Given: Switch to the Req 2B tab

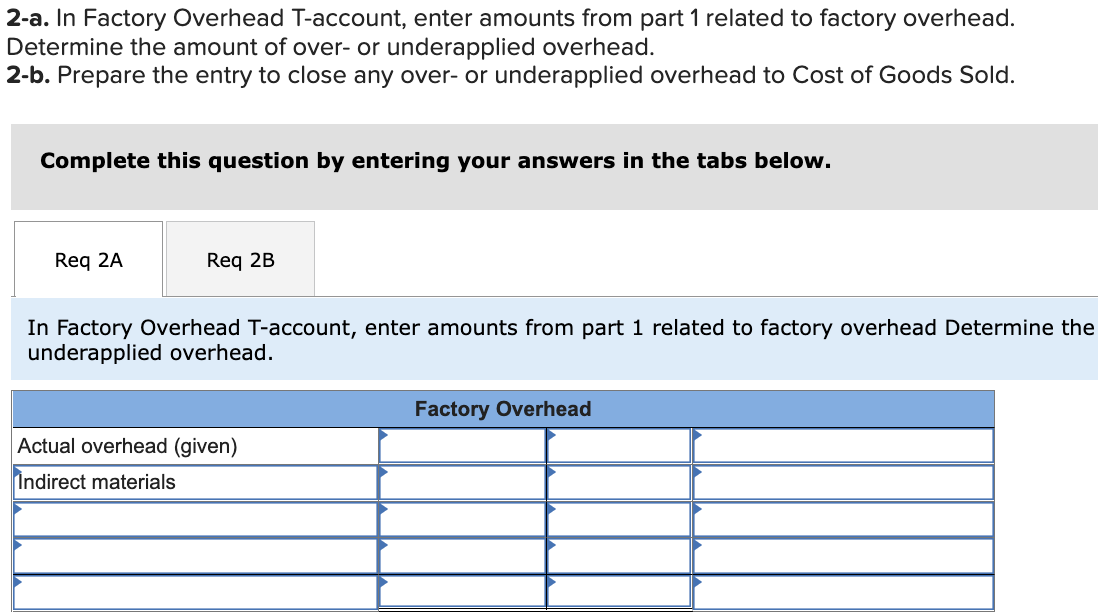Looking at the screenshot, I should pos(239,259).
